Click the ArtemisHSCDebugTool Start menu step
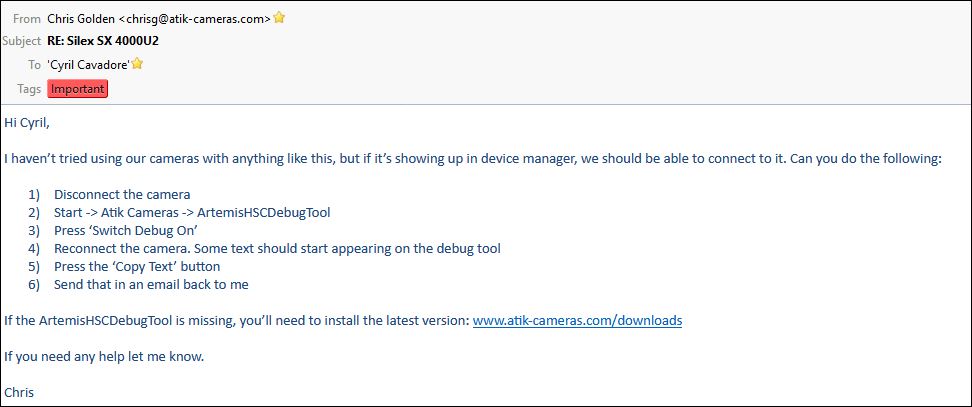The height and width of the screenshot is (407, 972). 192,212
